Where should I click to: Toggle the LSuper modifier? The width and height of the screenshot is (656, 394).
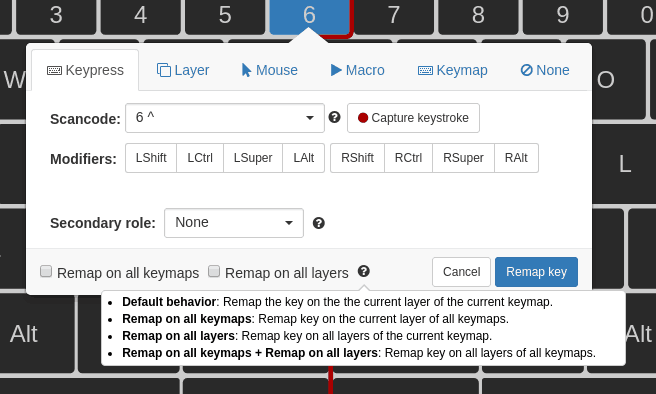[x=253, y=158]
